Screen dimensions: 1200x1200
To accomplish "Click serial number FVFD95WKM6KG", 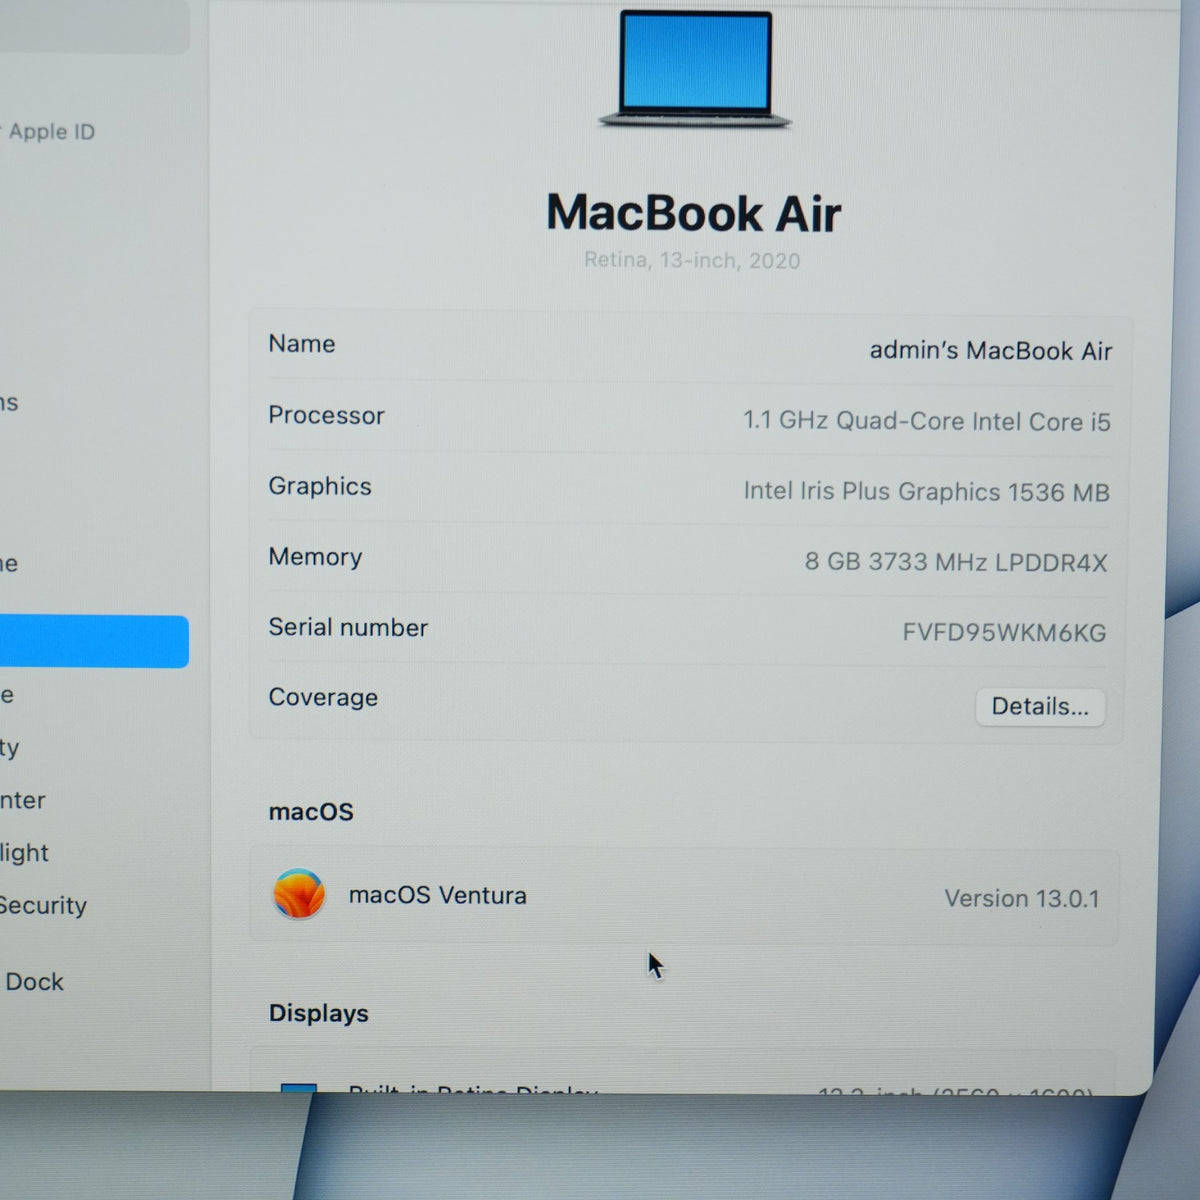I will point(1004,633).
